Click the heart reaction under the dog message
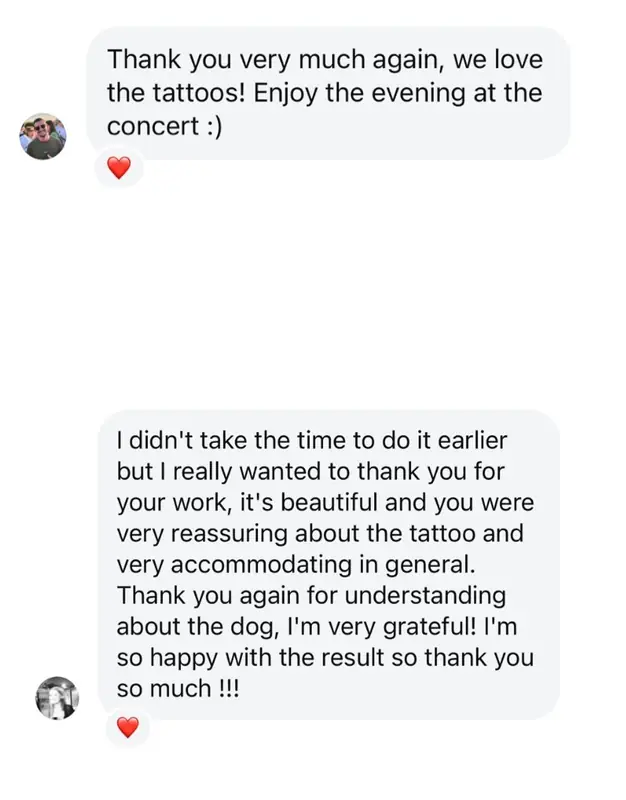 tap(127, 728)
